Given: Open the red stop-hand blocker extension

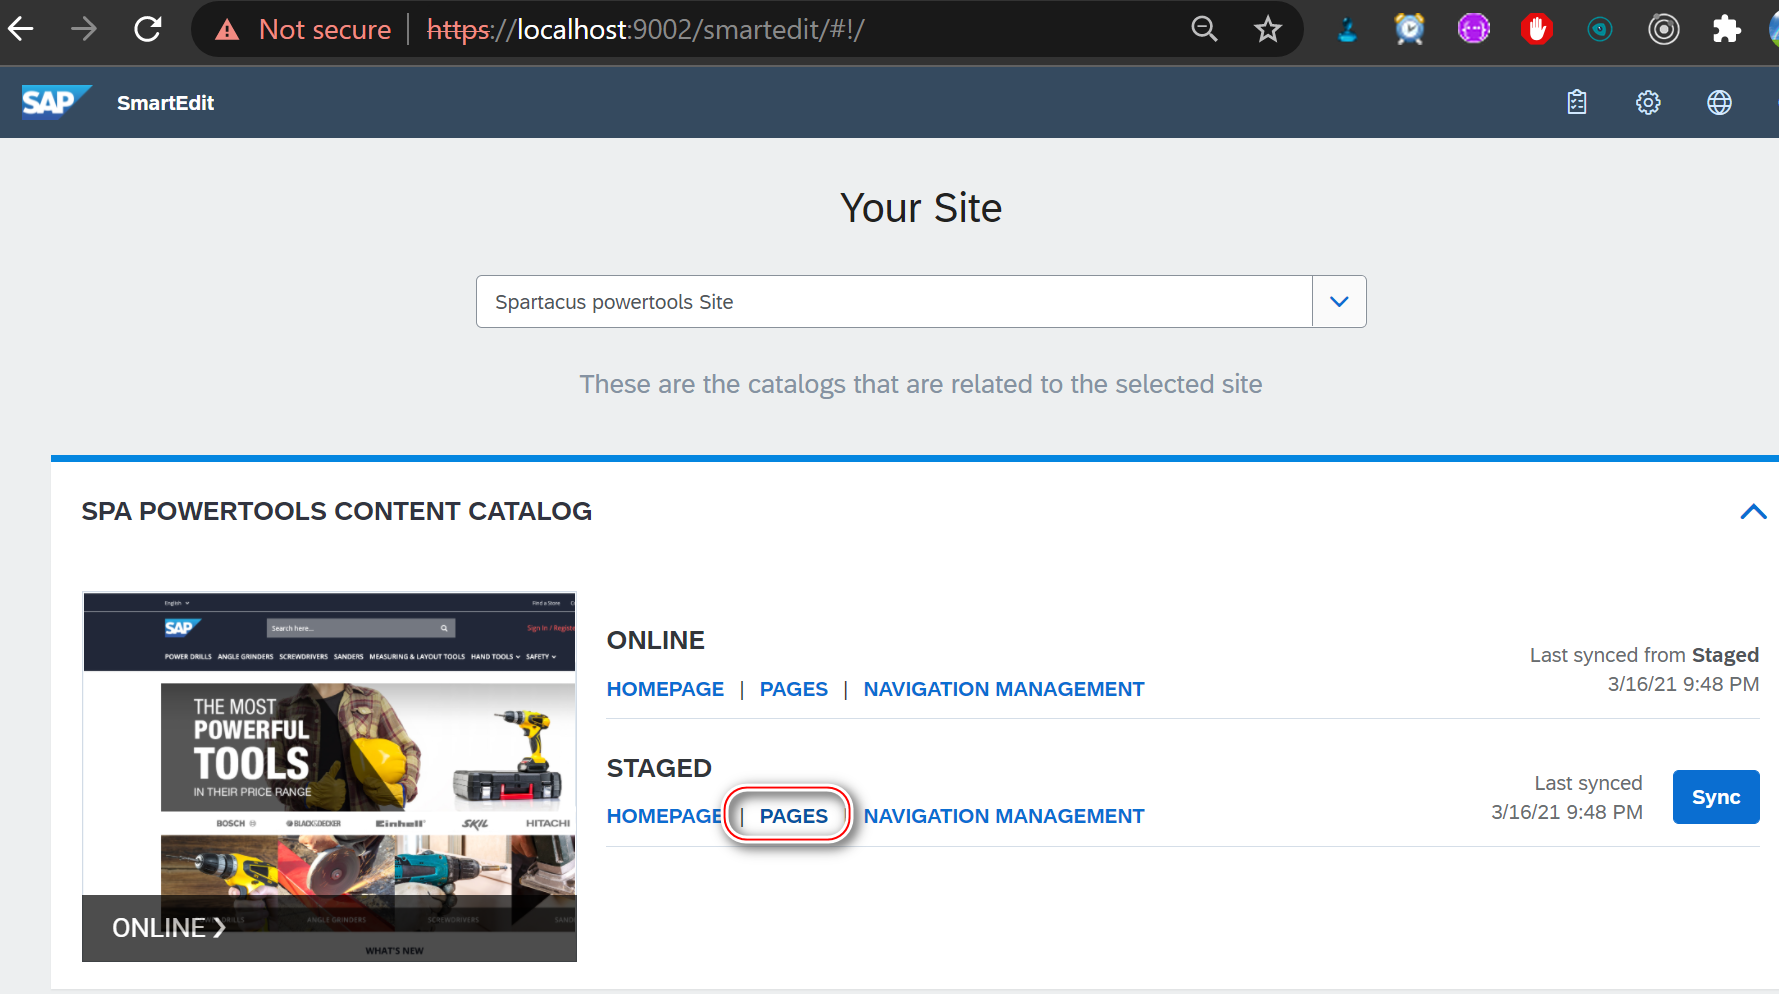Looking at the screenshot, I should point(1537,29).
